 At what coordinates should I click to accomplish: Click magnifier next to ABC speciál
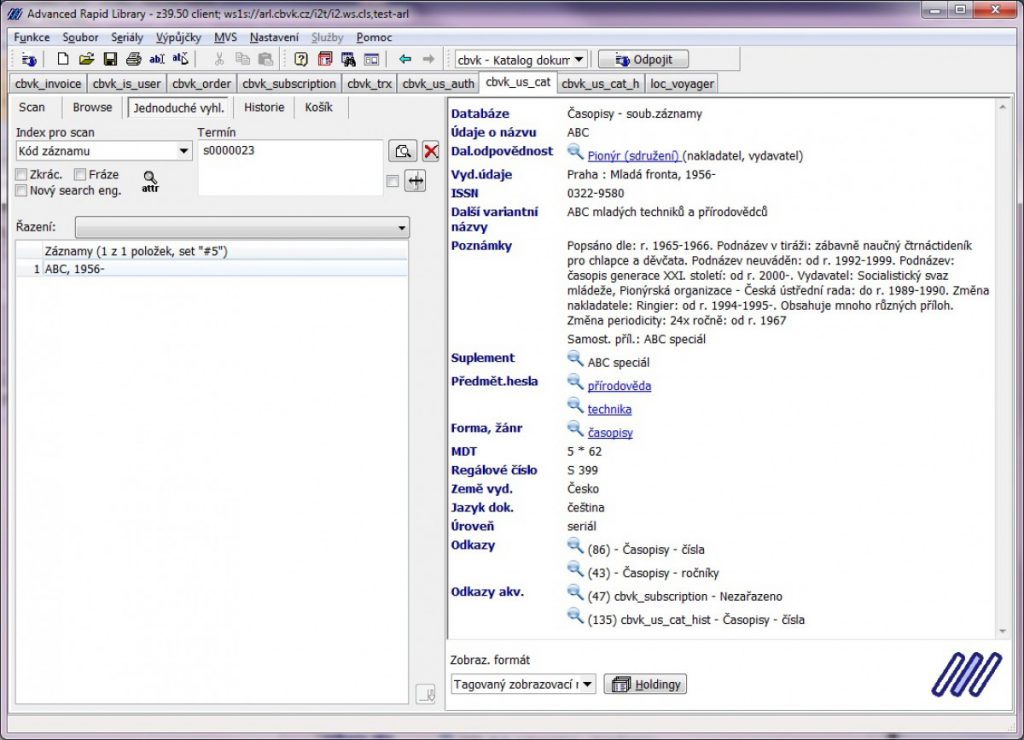pyautogui.click(x=575, y=359)
